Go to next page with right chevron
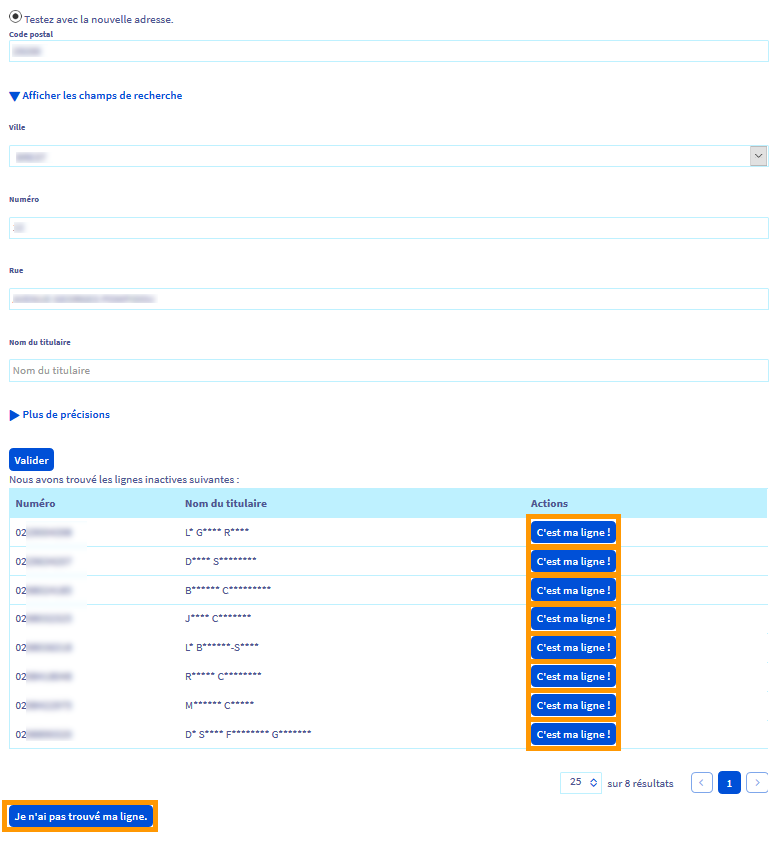780x841 pixels. pyautogui.click(x=757, y=783)
